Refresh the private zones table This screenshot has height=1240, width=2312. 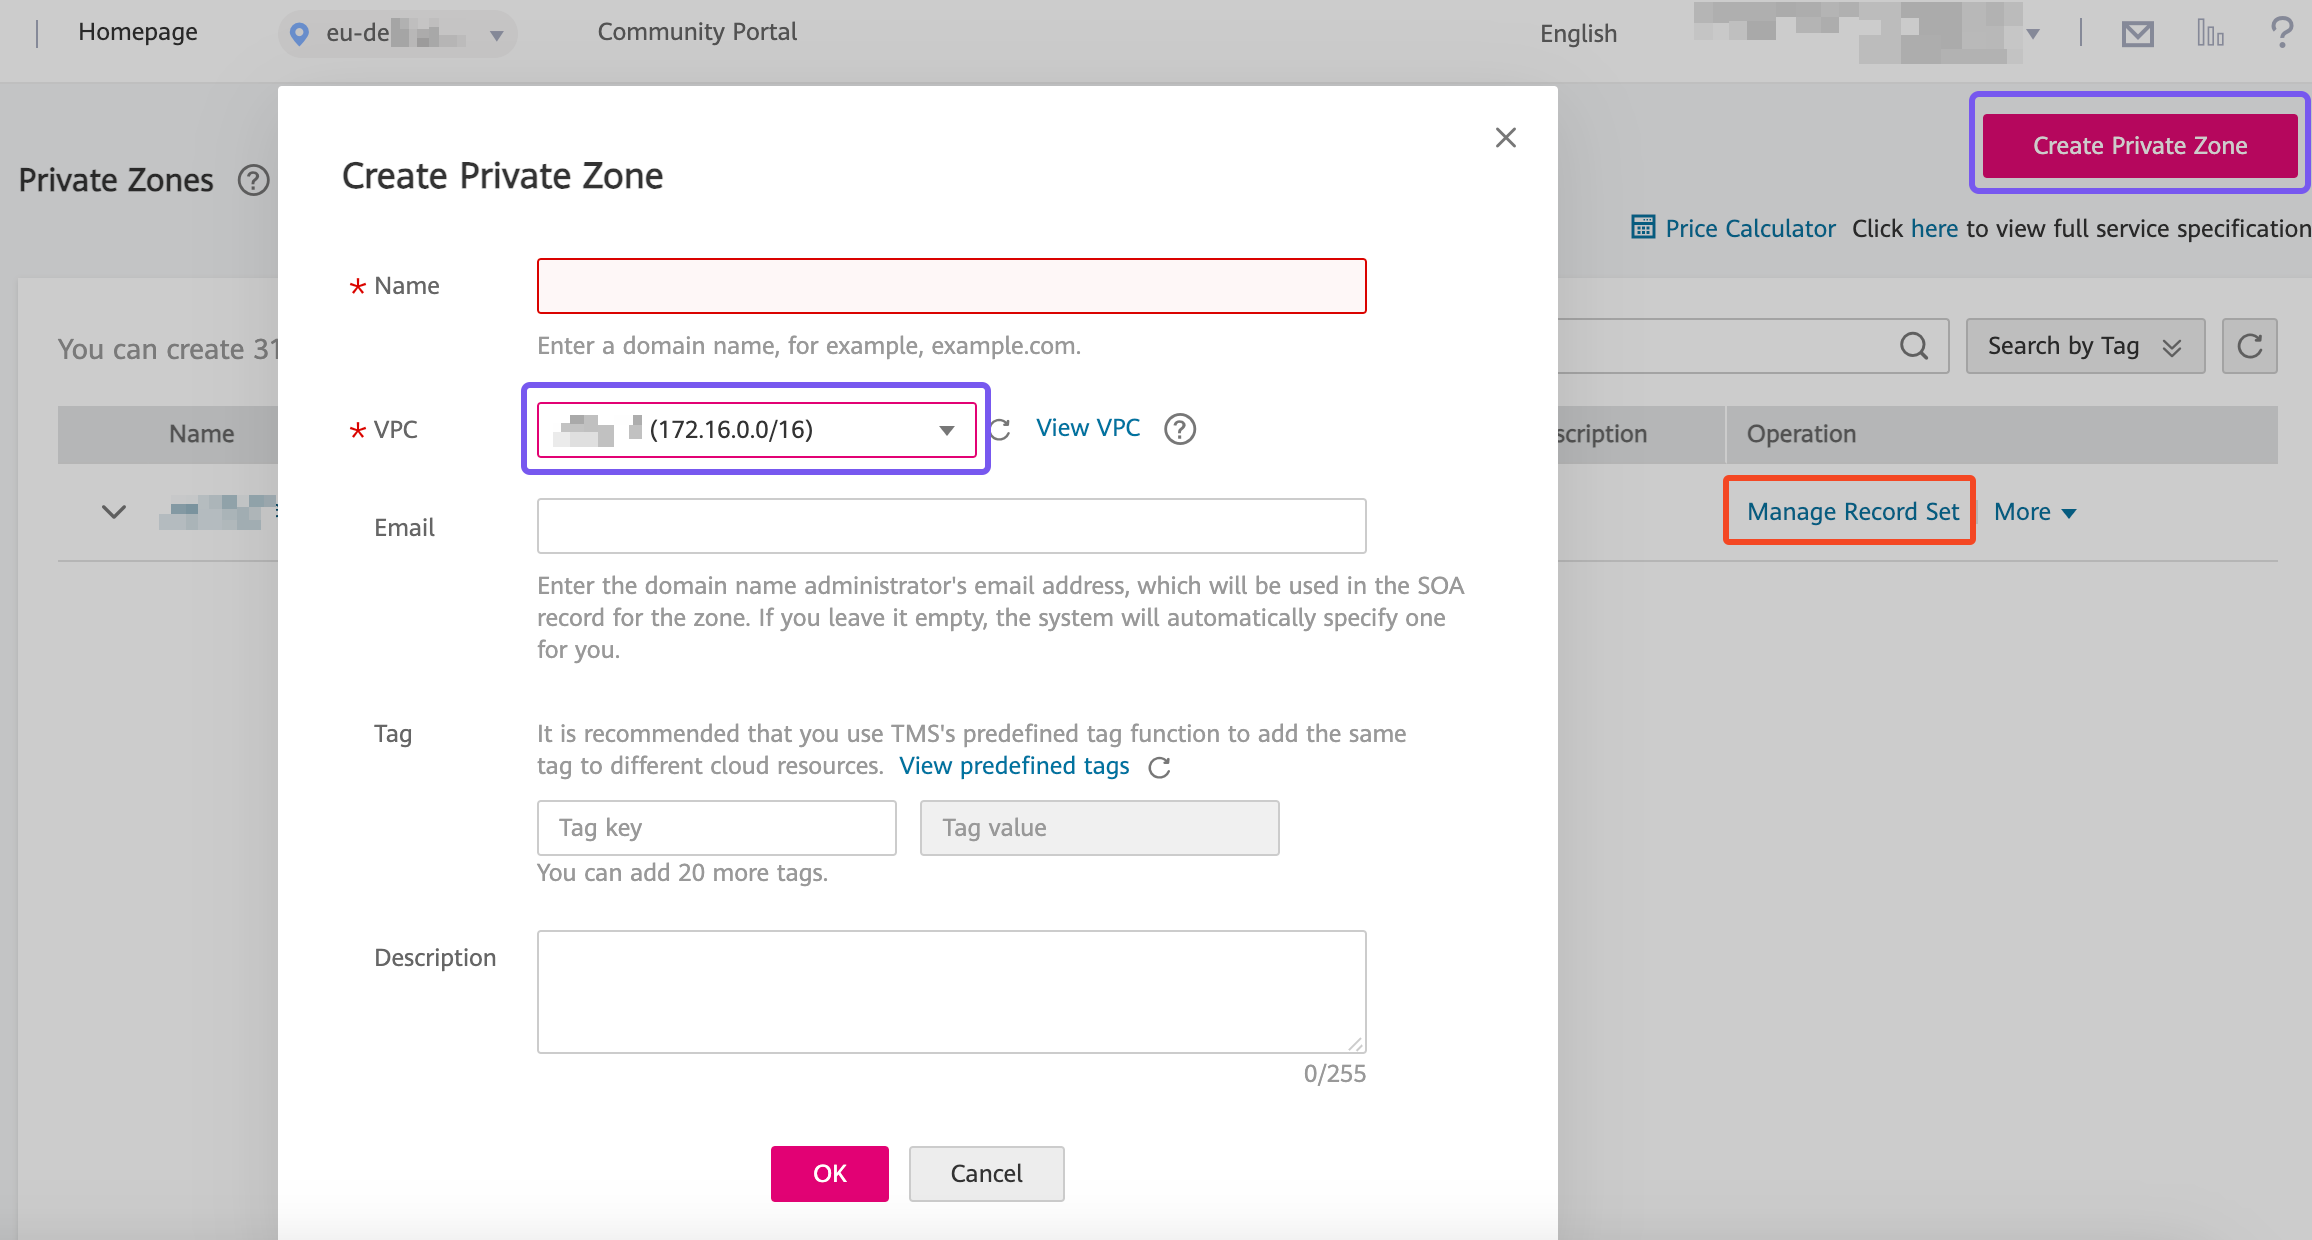pos(2249,346)
